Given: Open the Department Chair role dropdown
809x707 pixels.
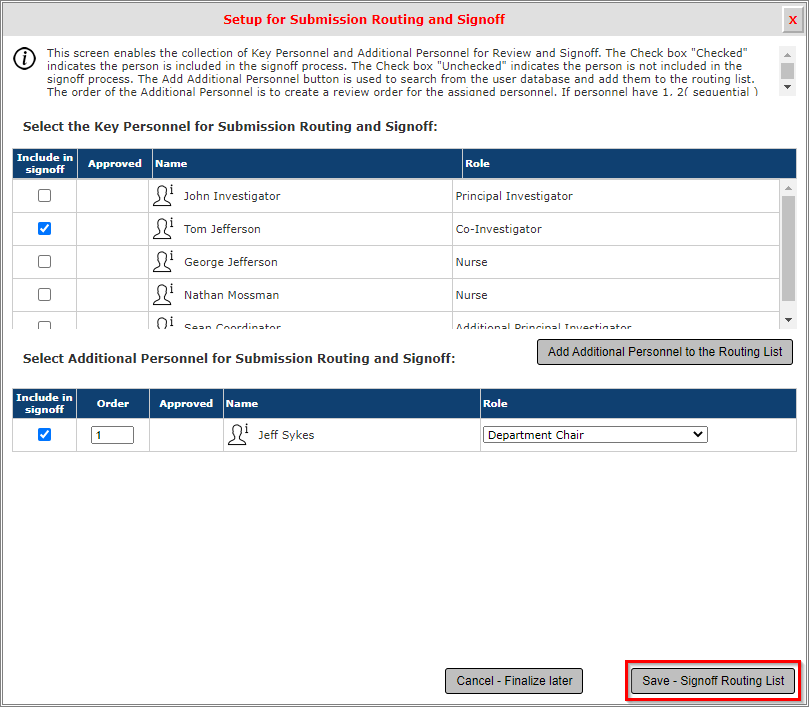Looking at the screenshot, I should click(595, 435).
